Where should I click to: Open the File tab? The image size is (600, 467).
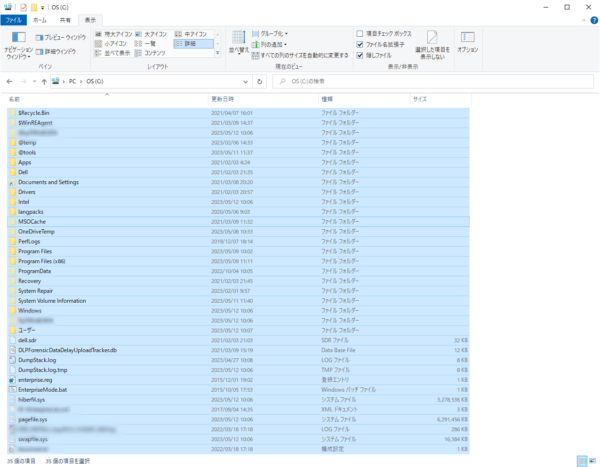pos(14,20)
